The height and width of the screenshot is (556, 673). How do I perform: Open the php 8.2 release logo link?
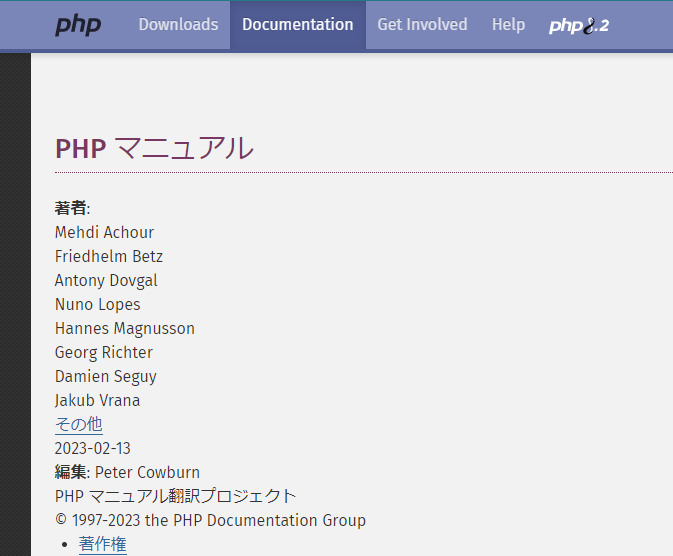click(x=579, y=26)
